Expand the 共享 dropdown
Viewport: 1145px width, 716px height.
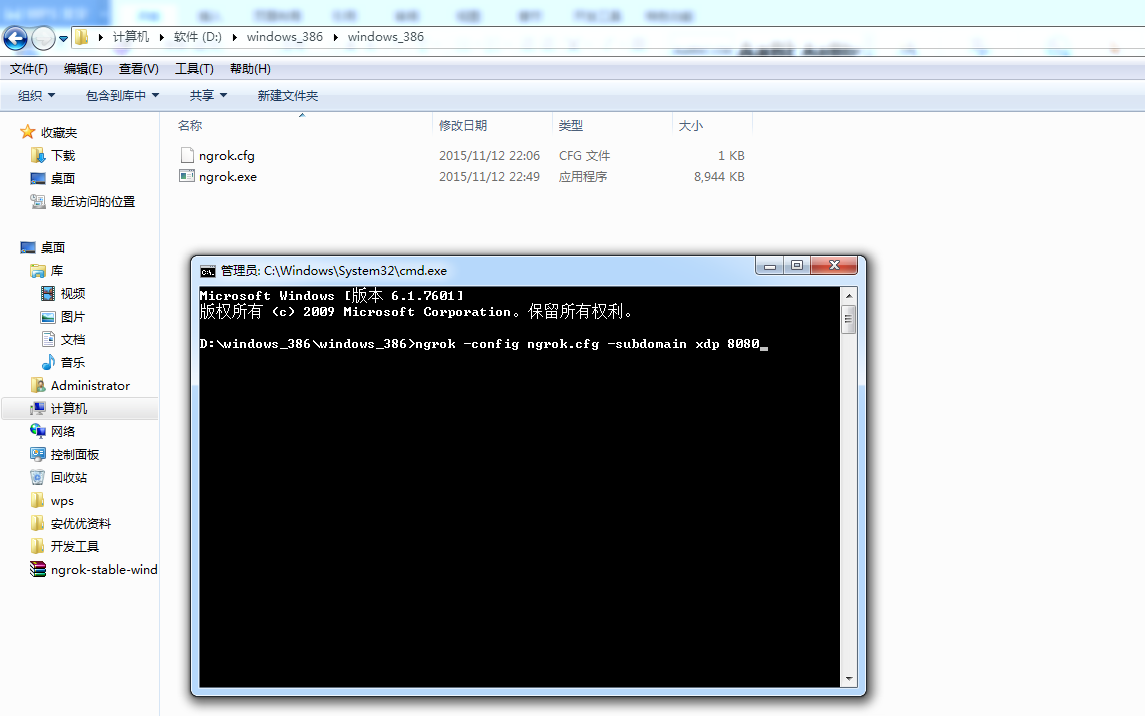[208, 96]
